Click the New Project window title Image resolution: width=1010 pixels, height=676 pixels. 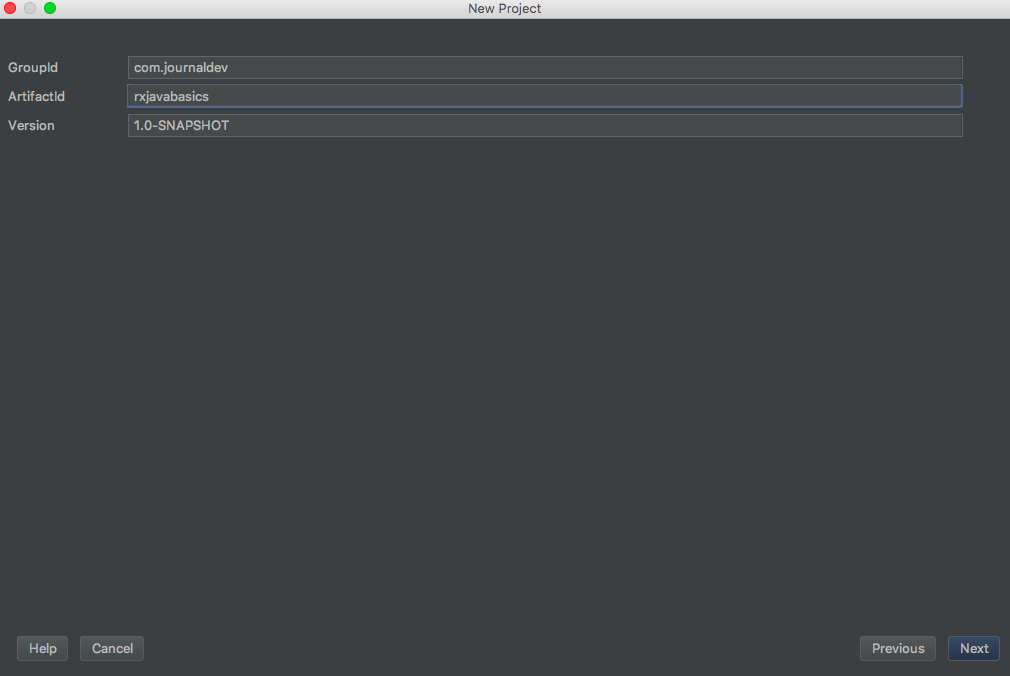tap(504, 8)
